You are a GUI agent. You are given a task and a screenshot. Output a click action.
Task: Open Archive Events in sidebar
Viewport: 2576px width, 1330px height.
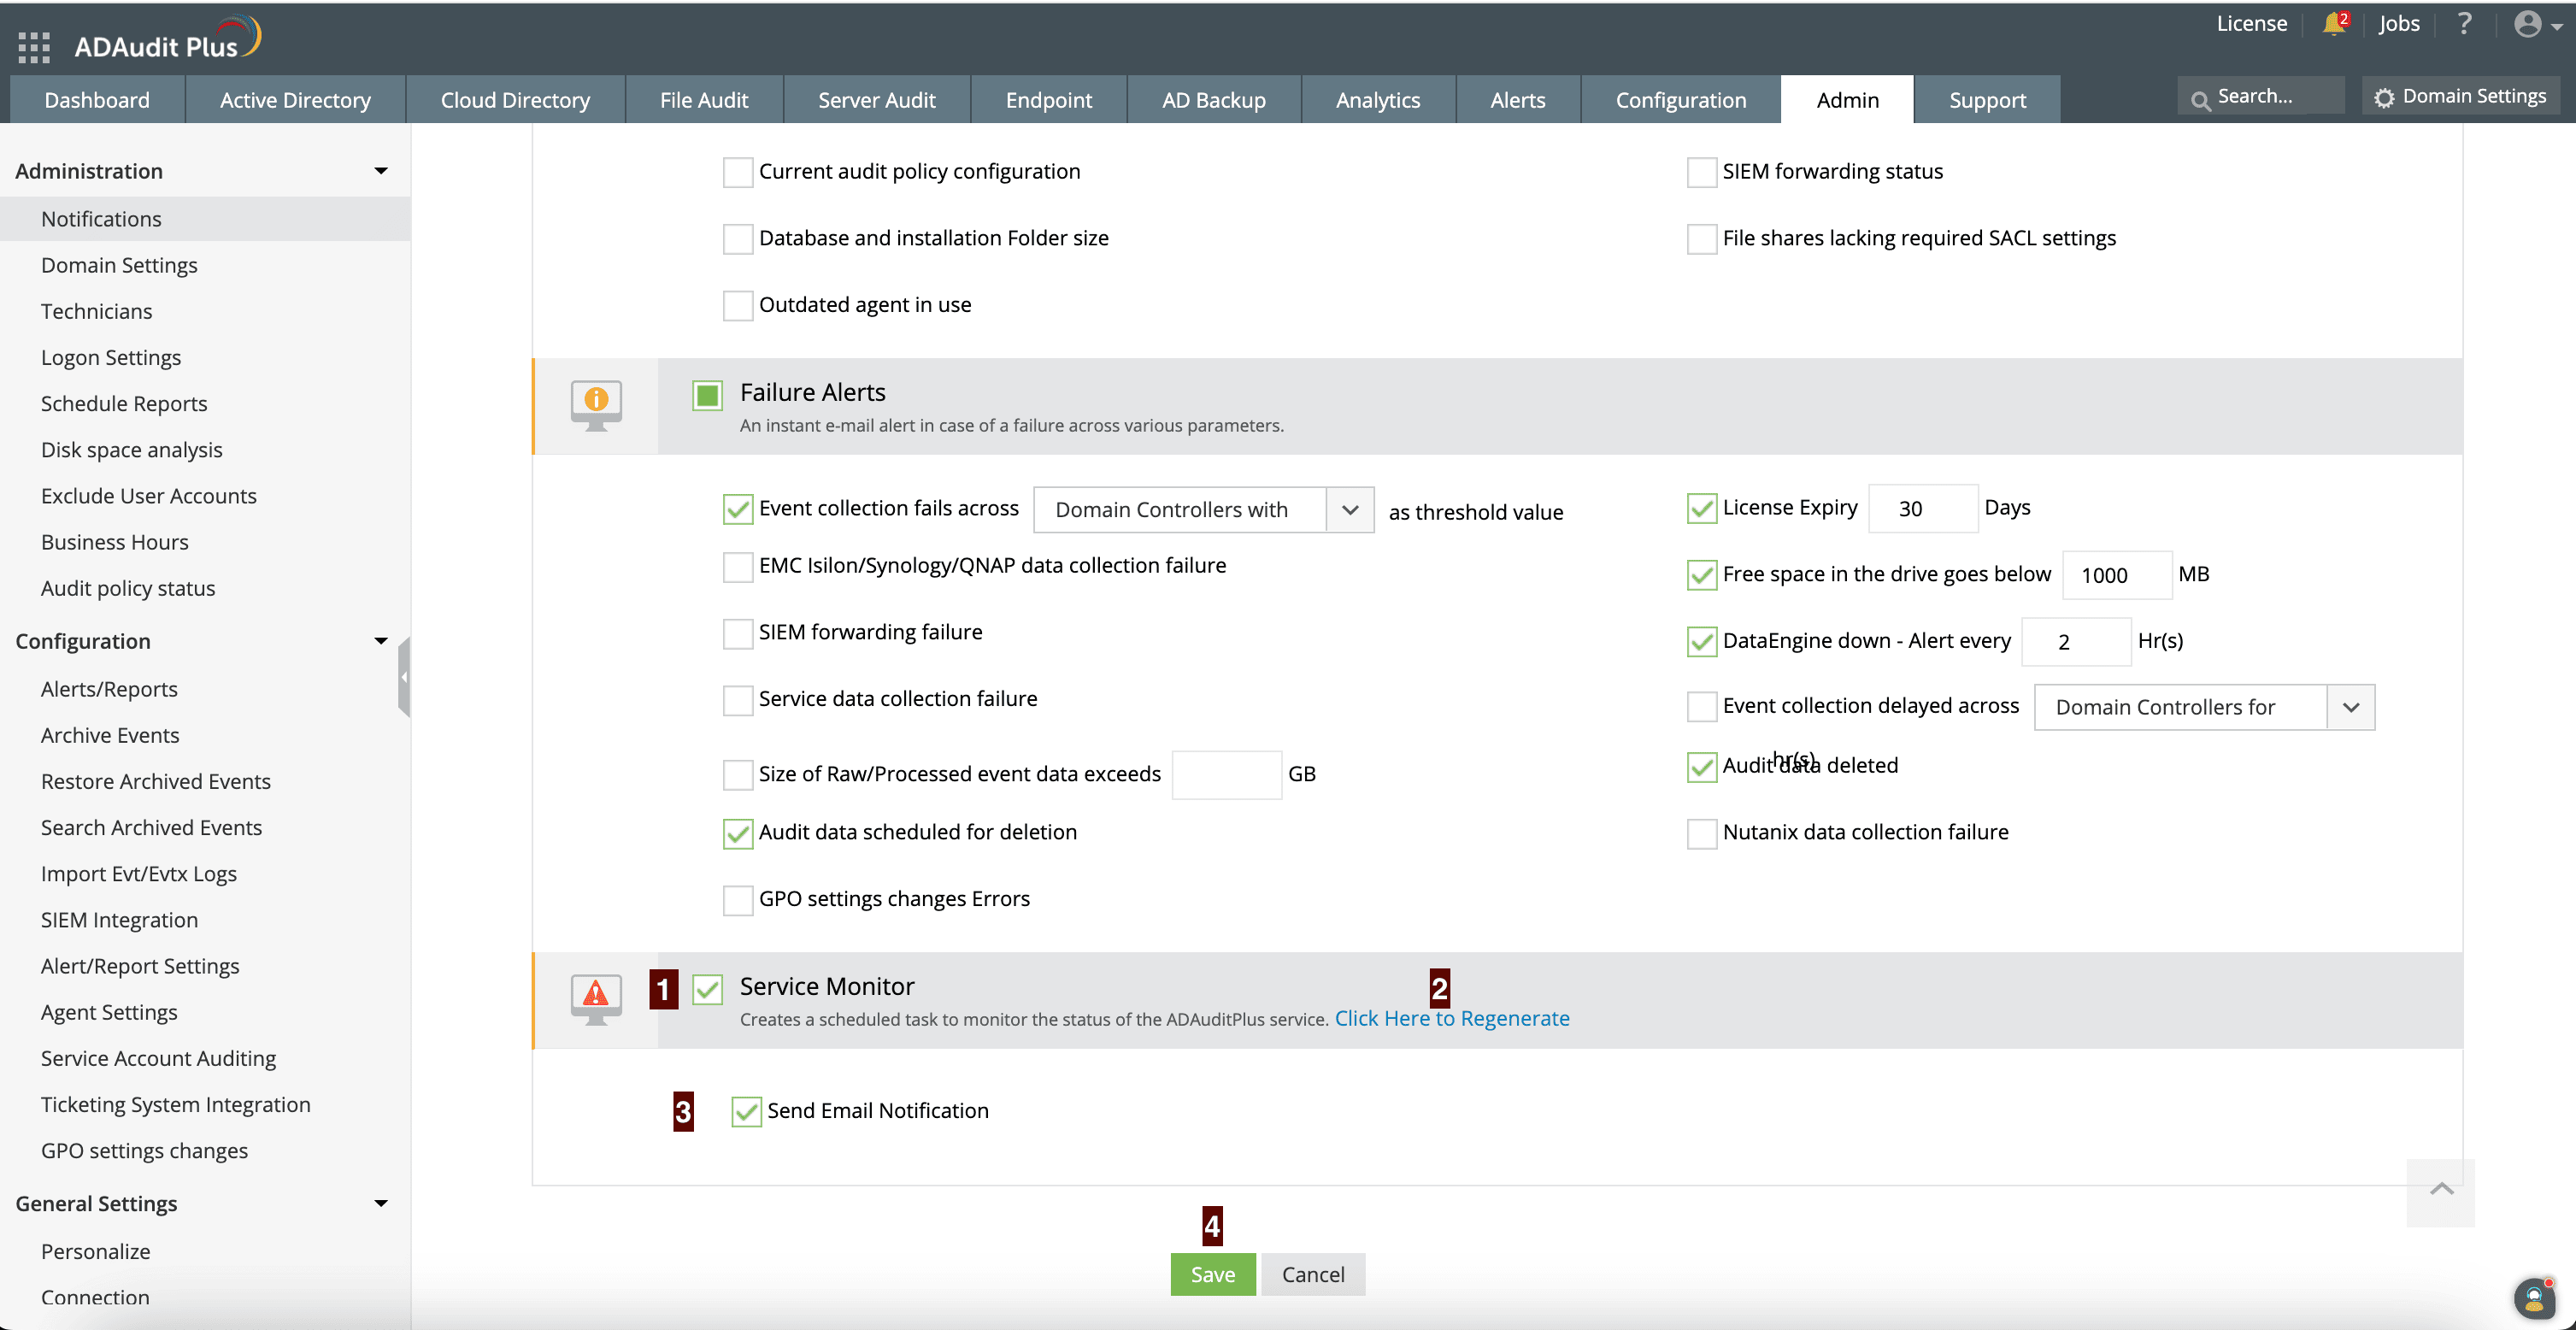110,735
